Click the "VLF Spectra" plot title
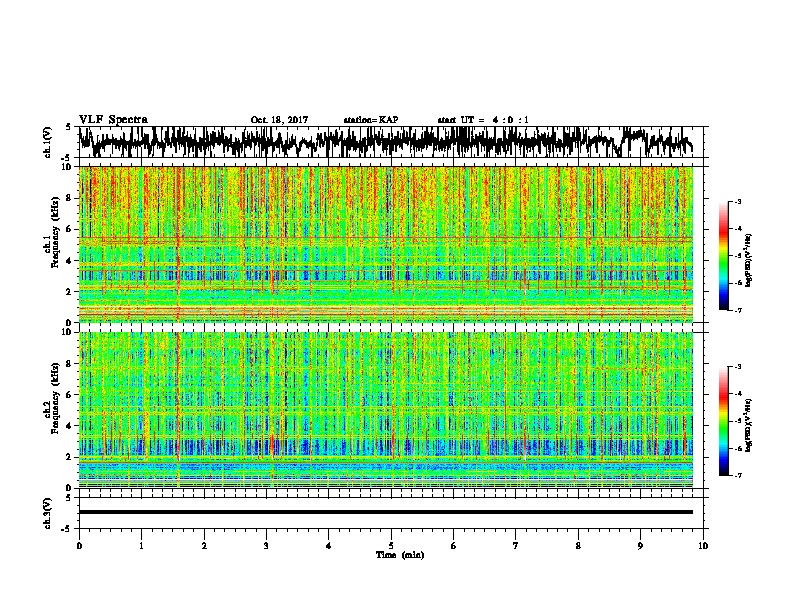792x612 pixels. tap(113, 119)
